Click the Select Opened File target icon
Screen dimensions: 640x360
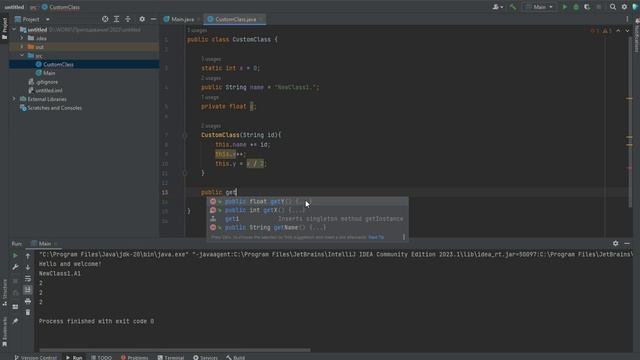105,19
